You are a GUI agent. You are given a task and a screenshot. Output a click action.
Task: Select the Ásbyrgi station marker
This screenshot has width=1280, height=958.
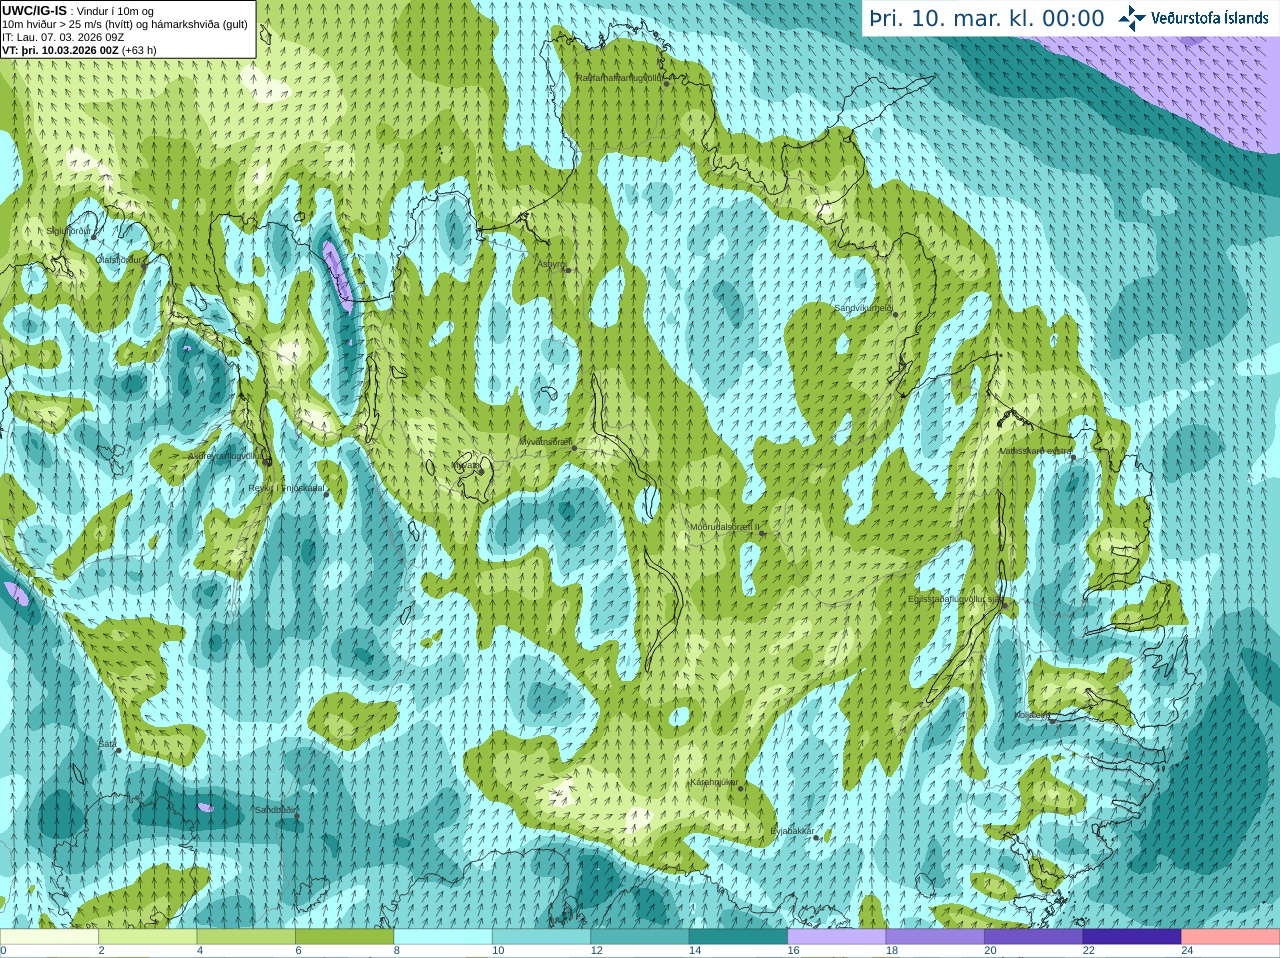click(x=567, y=270)
